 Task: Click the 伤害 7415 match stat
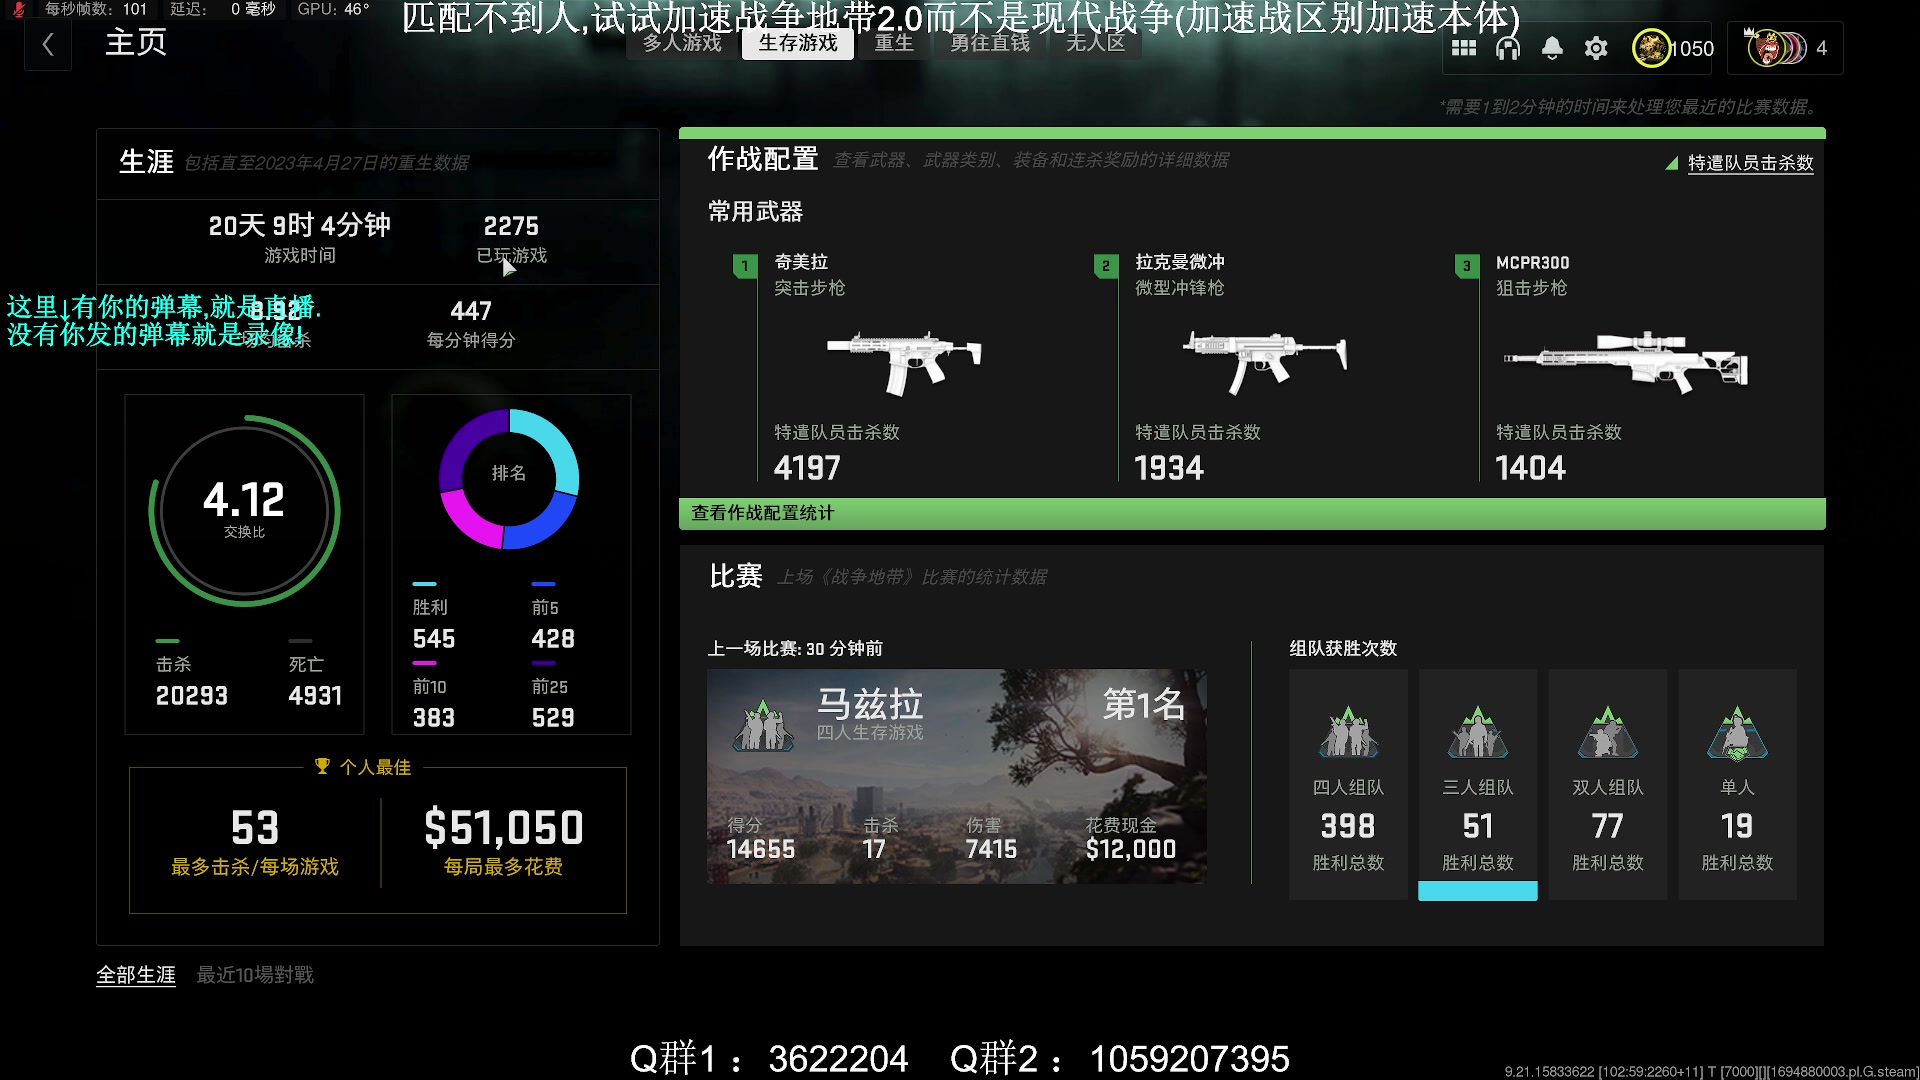click(x=991, y=838)
